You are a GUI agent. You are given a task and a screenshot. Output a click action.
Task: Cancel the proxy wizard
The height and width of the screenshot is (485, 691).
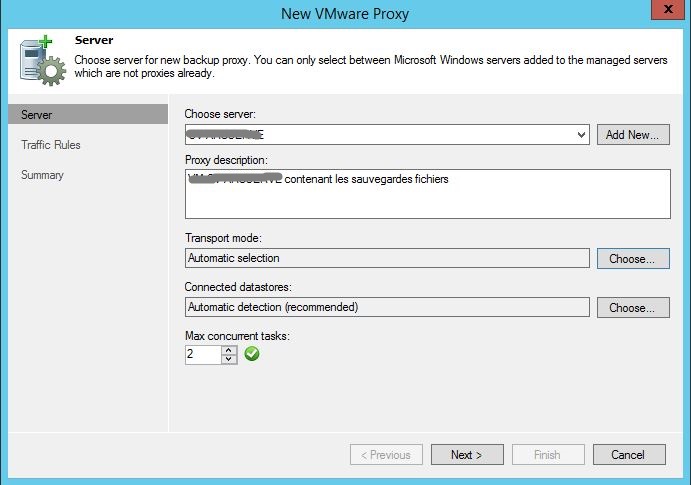click(x=629, y=455)
